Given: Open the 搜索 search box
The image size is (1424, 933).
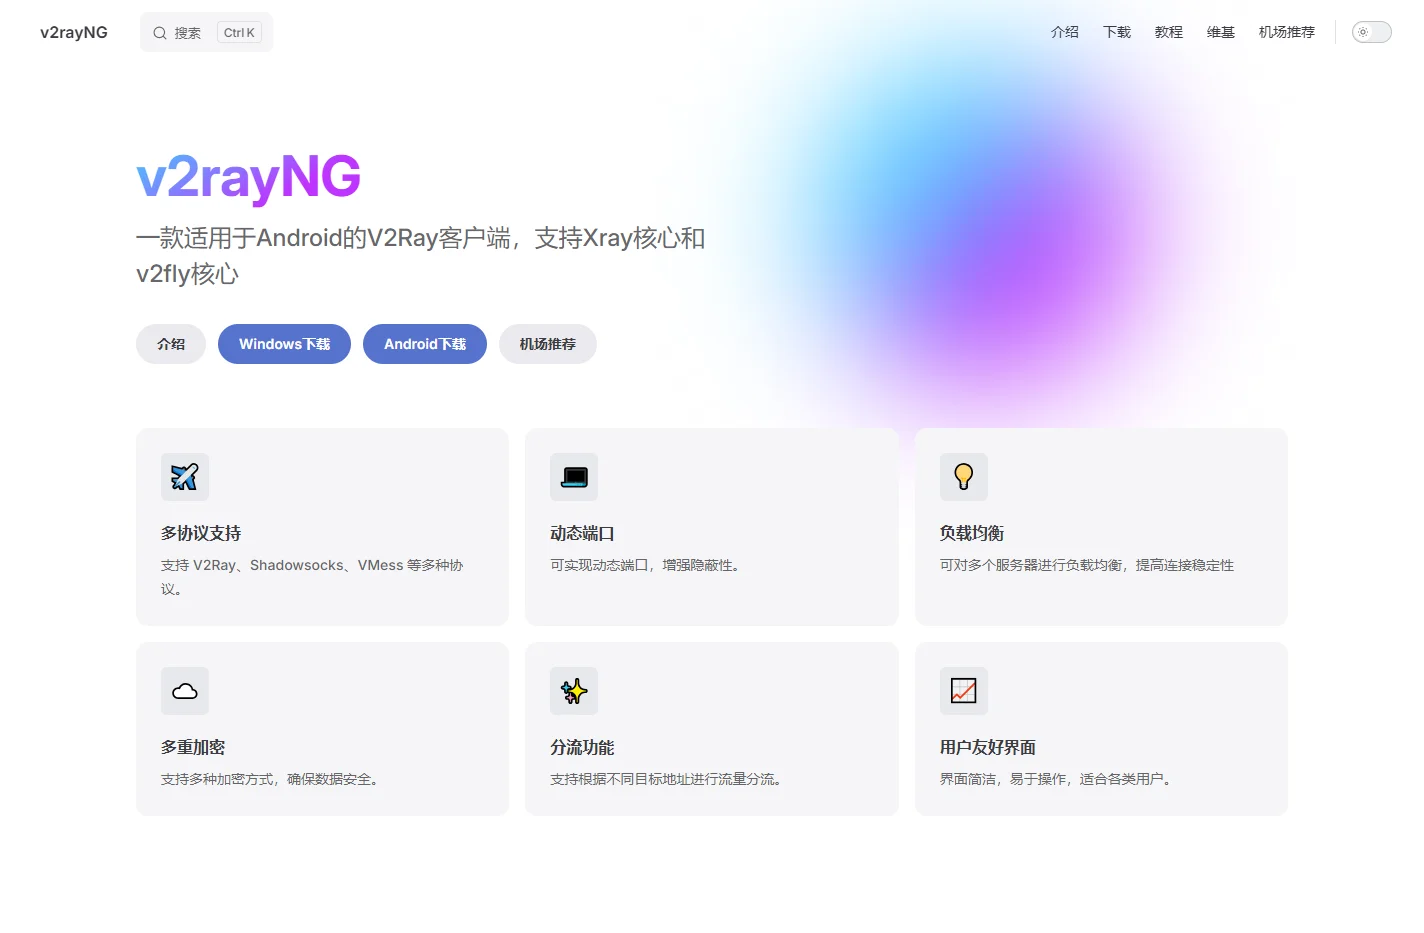Looking at the screenshot, I should [206, 32].
